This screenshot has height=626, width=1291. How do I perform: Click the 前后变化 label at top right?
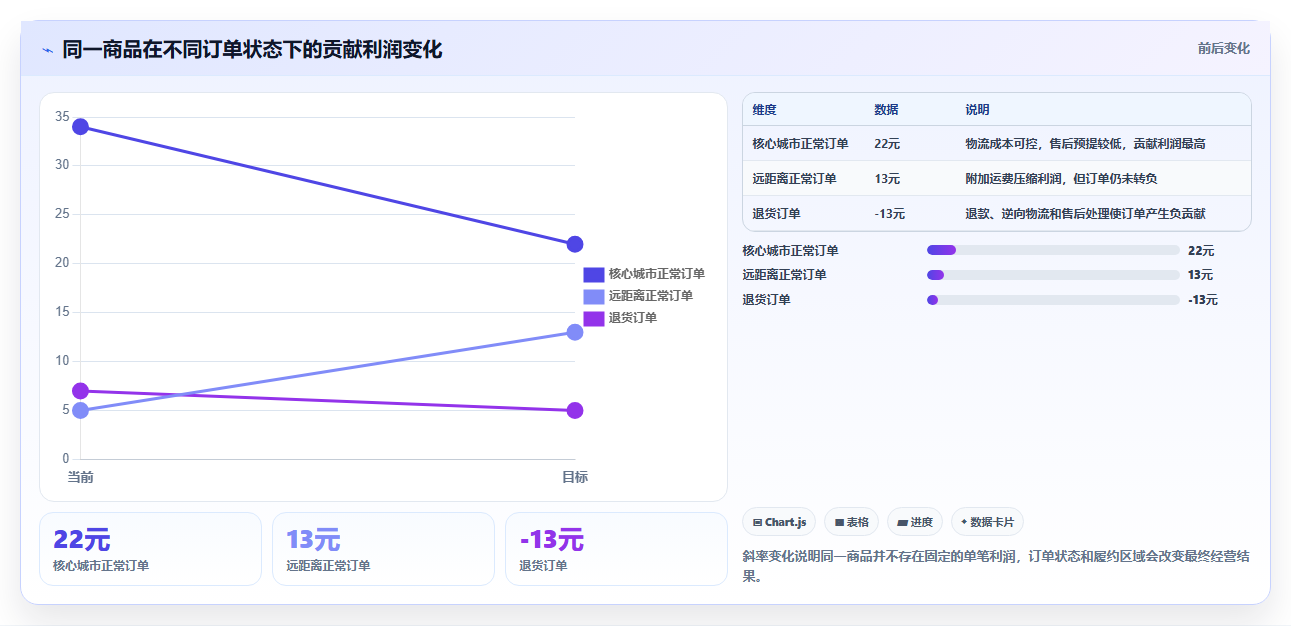(x=1223, y=48)
